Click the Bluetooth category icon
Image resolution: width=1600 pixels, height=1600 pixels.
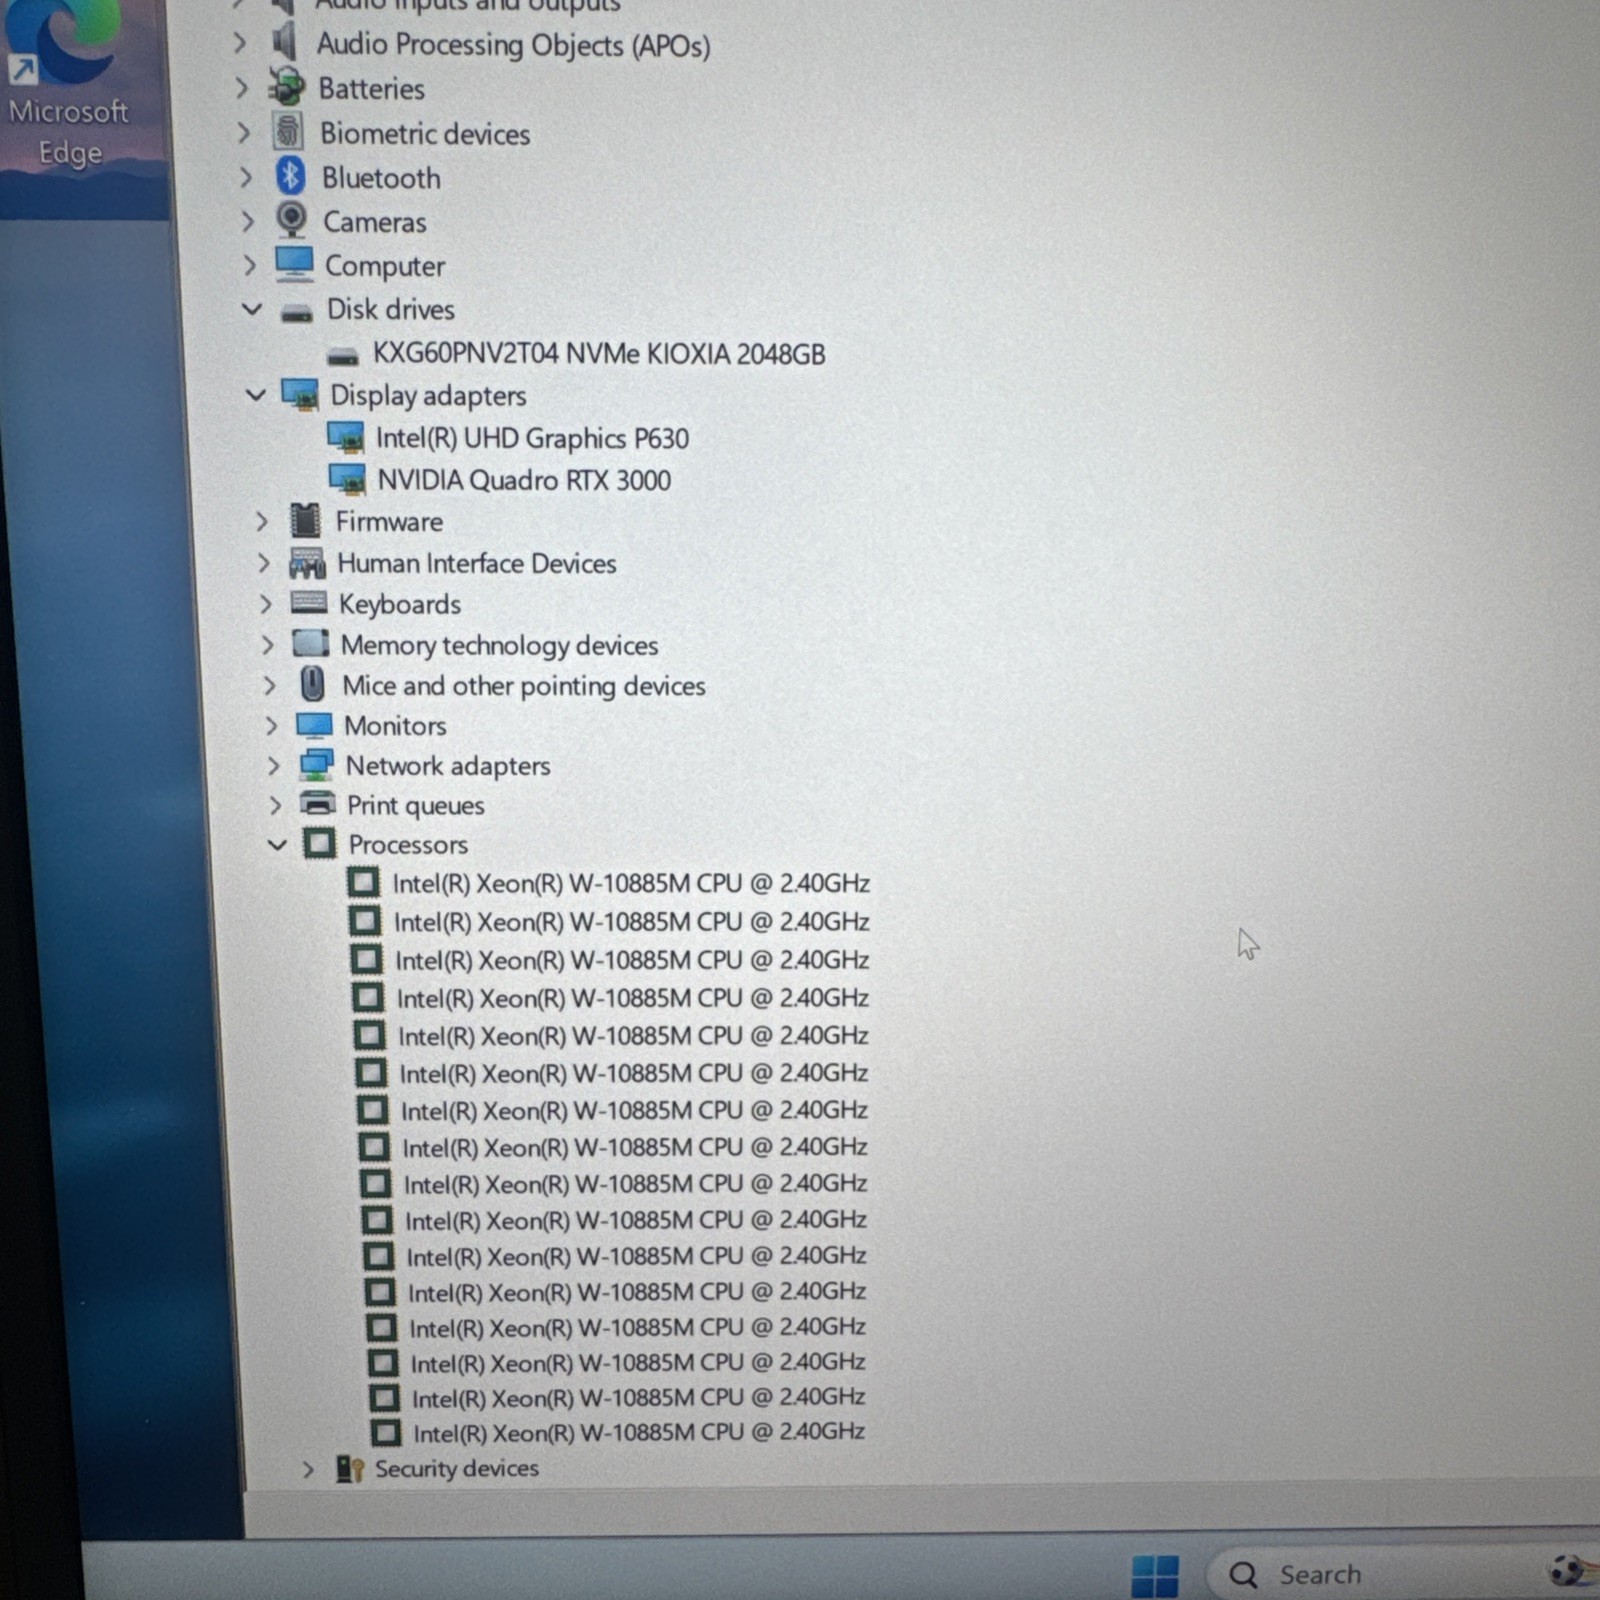(290, 177)
